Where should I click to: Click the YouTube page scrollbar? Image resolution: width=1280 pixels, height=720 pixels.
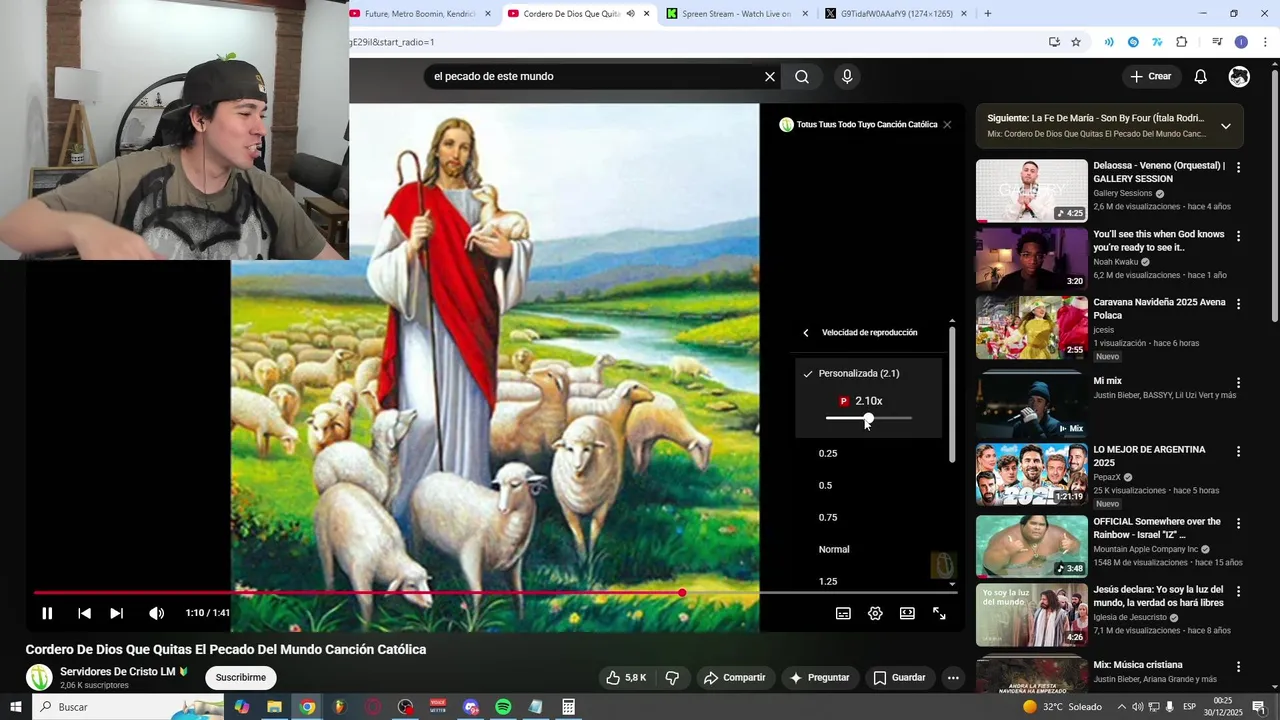point(1274,194)
